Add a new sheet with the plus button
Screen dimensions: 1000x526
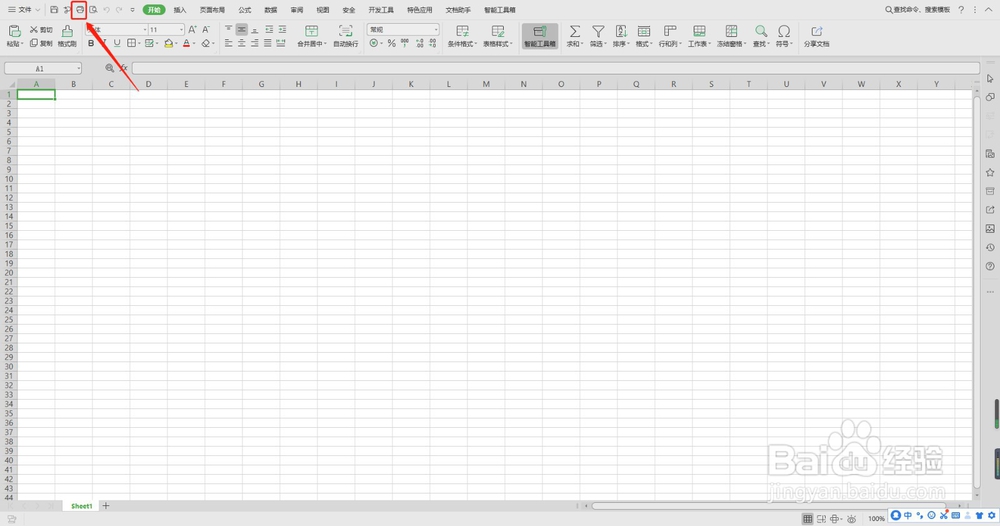click(x=106, y=506)
